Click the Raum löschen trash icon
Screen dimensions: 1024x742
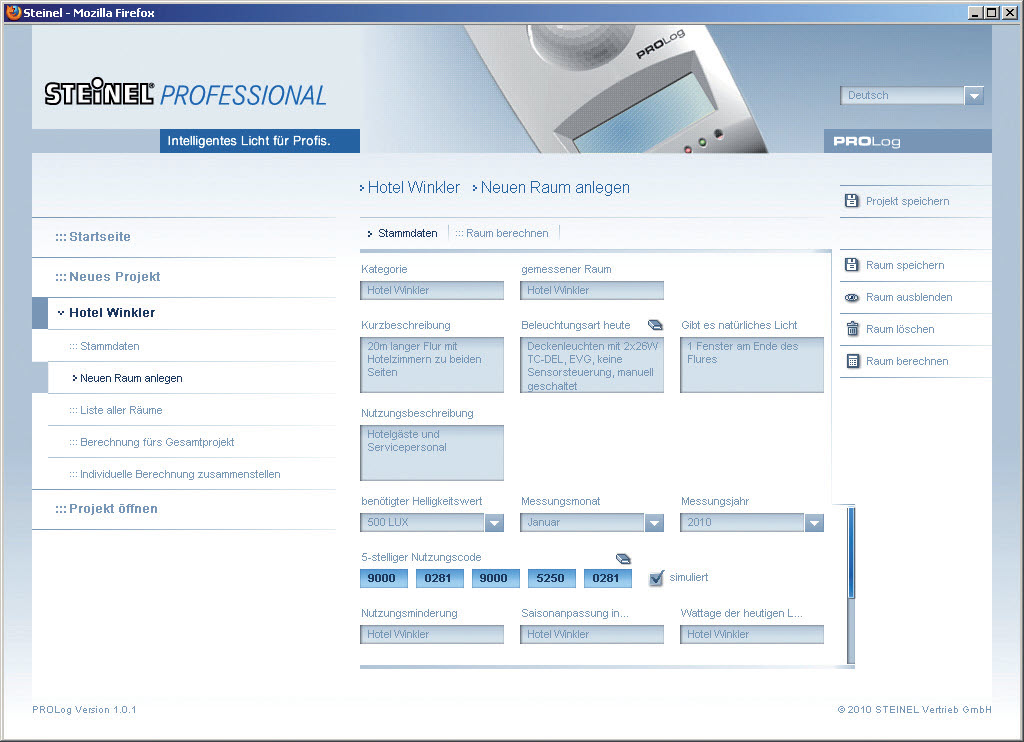pos(852,329)
